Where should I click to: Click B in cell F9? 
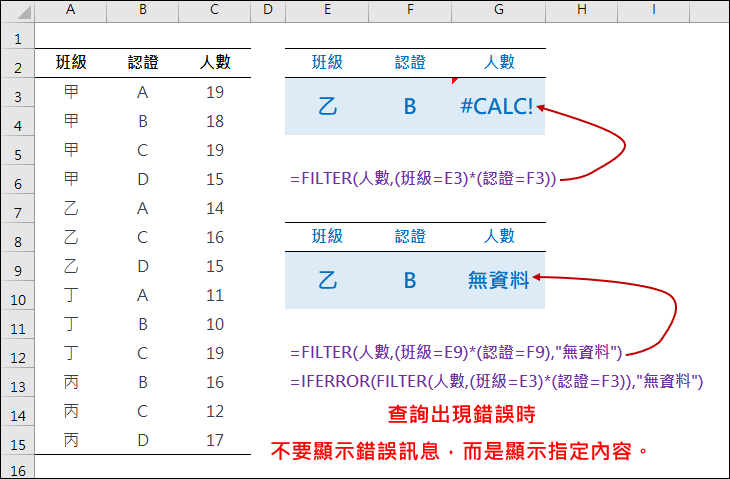click(410, 281)
